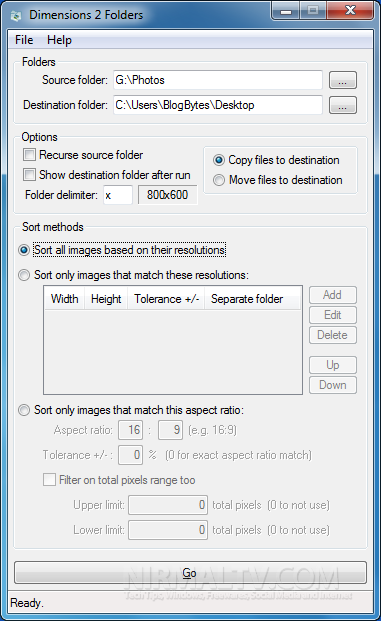The image size is (381, 621).
Task: Click the Separate folder column header
Action: (x=252, y=299)
